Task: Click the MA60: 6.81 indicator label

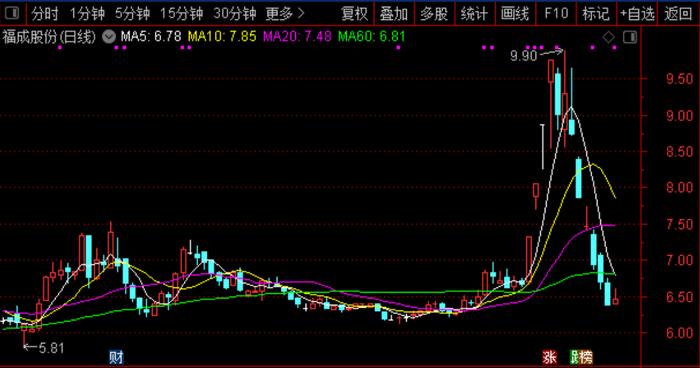Action: 371,36
